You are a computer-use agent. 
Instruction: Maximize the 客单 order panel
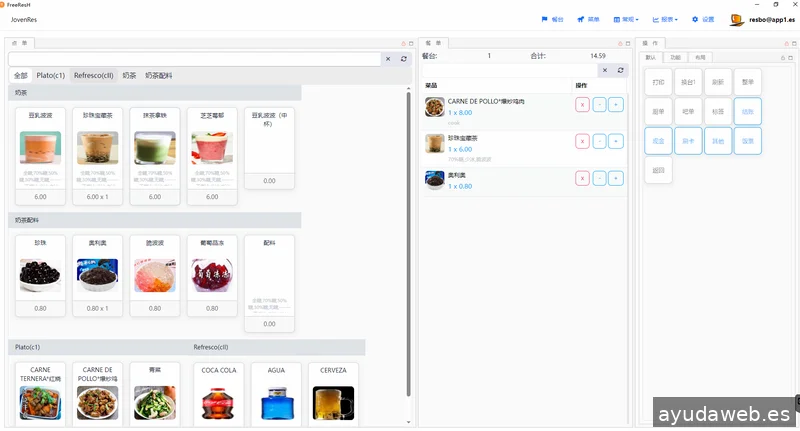point(628,43)
